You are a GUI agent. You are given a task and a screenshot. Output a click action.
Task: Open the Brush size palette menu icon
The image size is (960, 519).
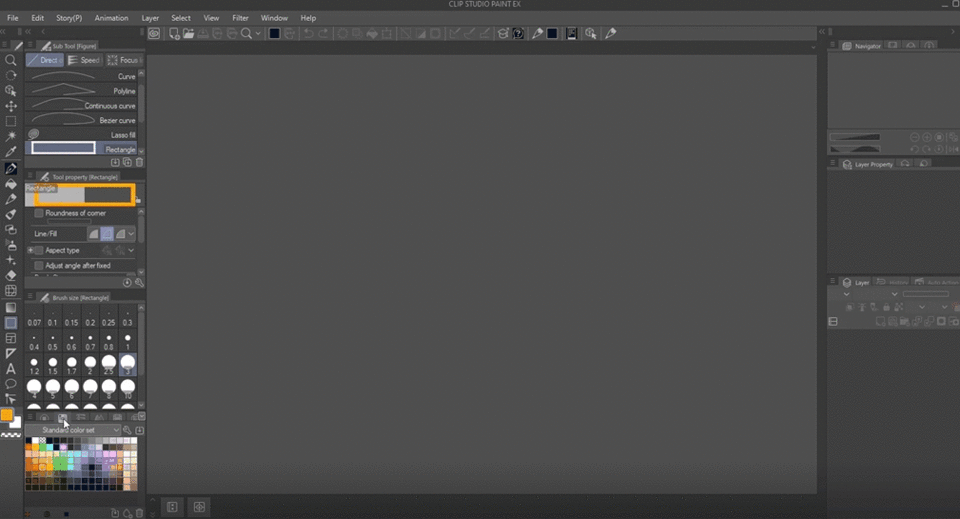(x=29, y=297)
